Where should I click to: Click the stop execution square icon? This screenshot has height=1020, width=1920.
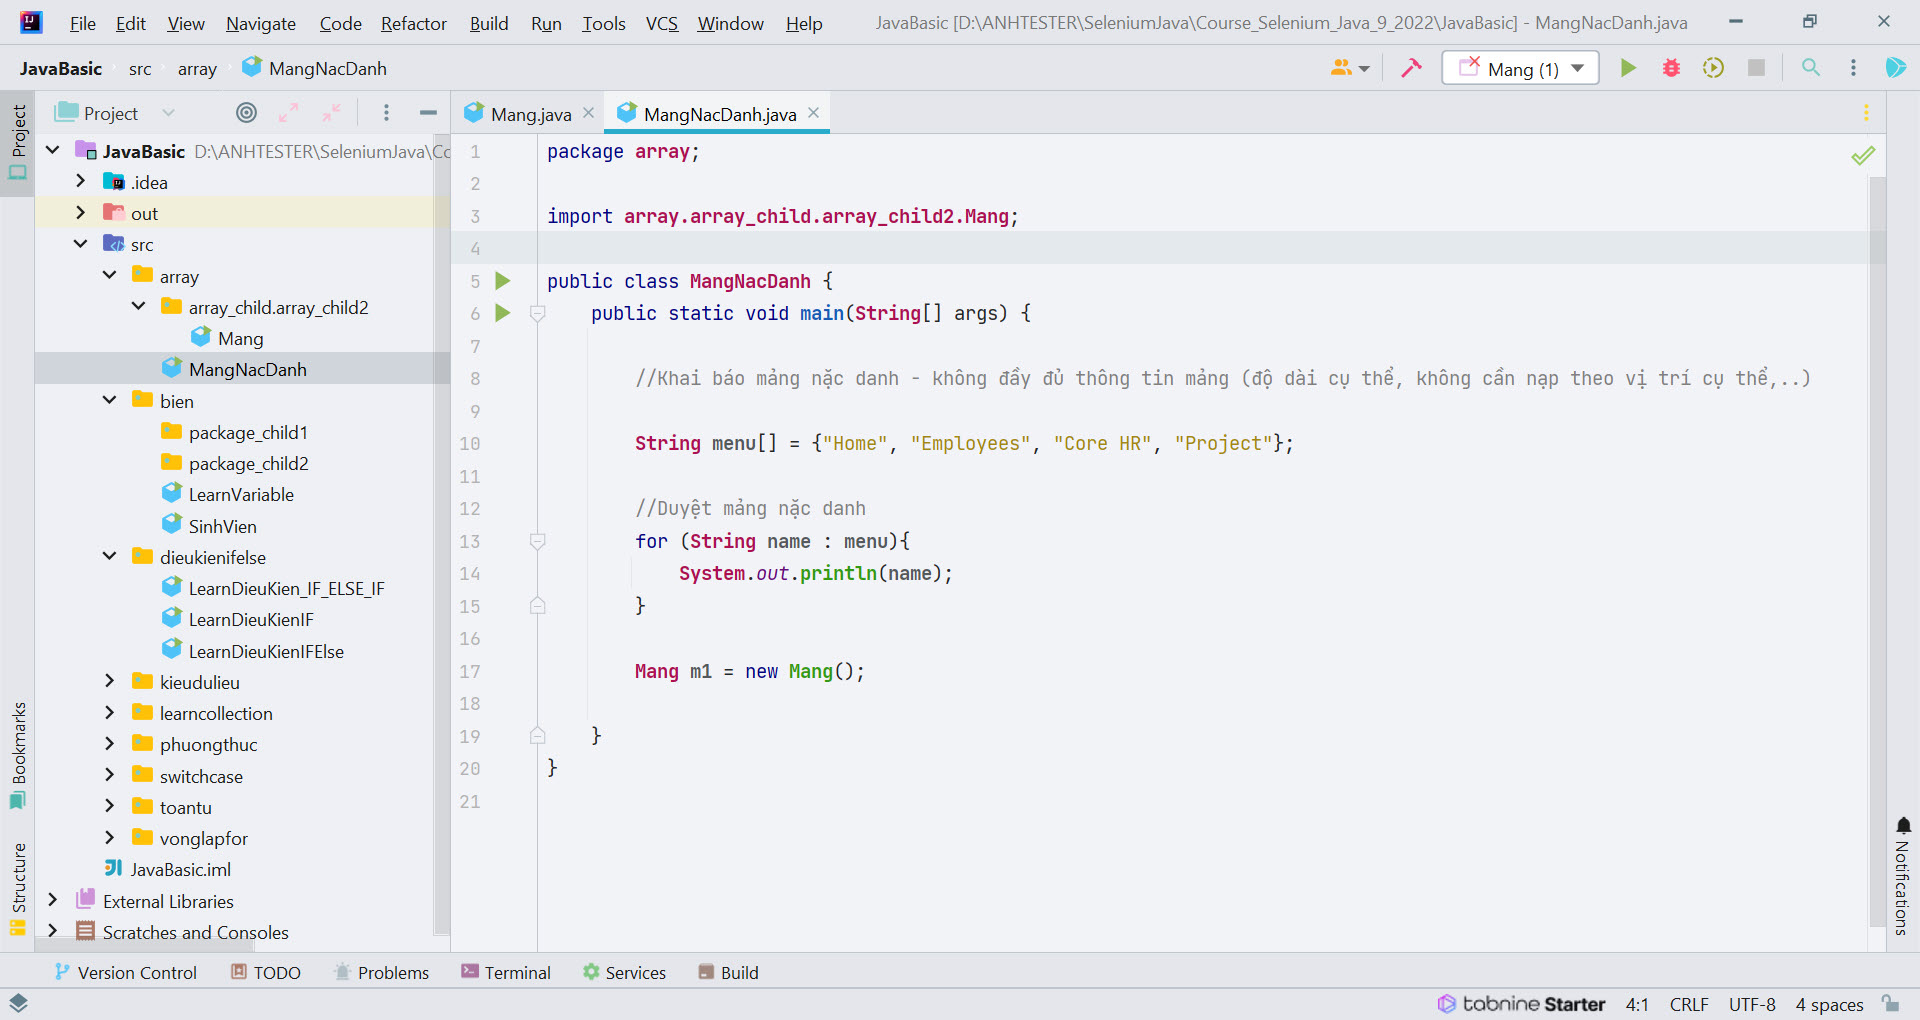click(x=1756, y=68)
